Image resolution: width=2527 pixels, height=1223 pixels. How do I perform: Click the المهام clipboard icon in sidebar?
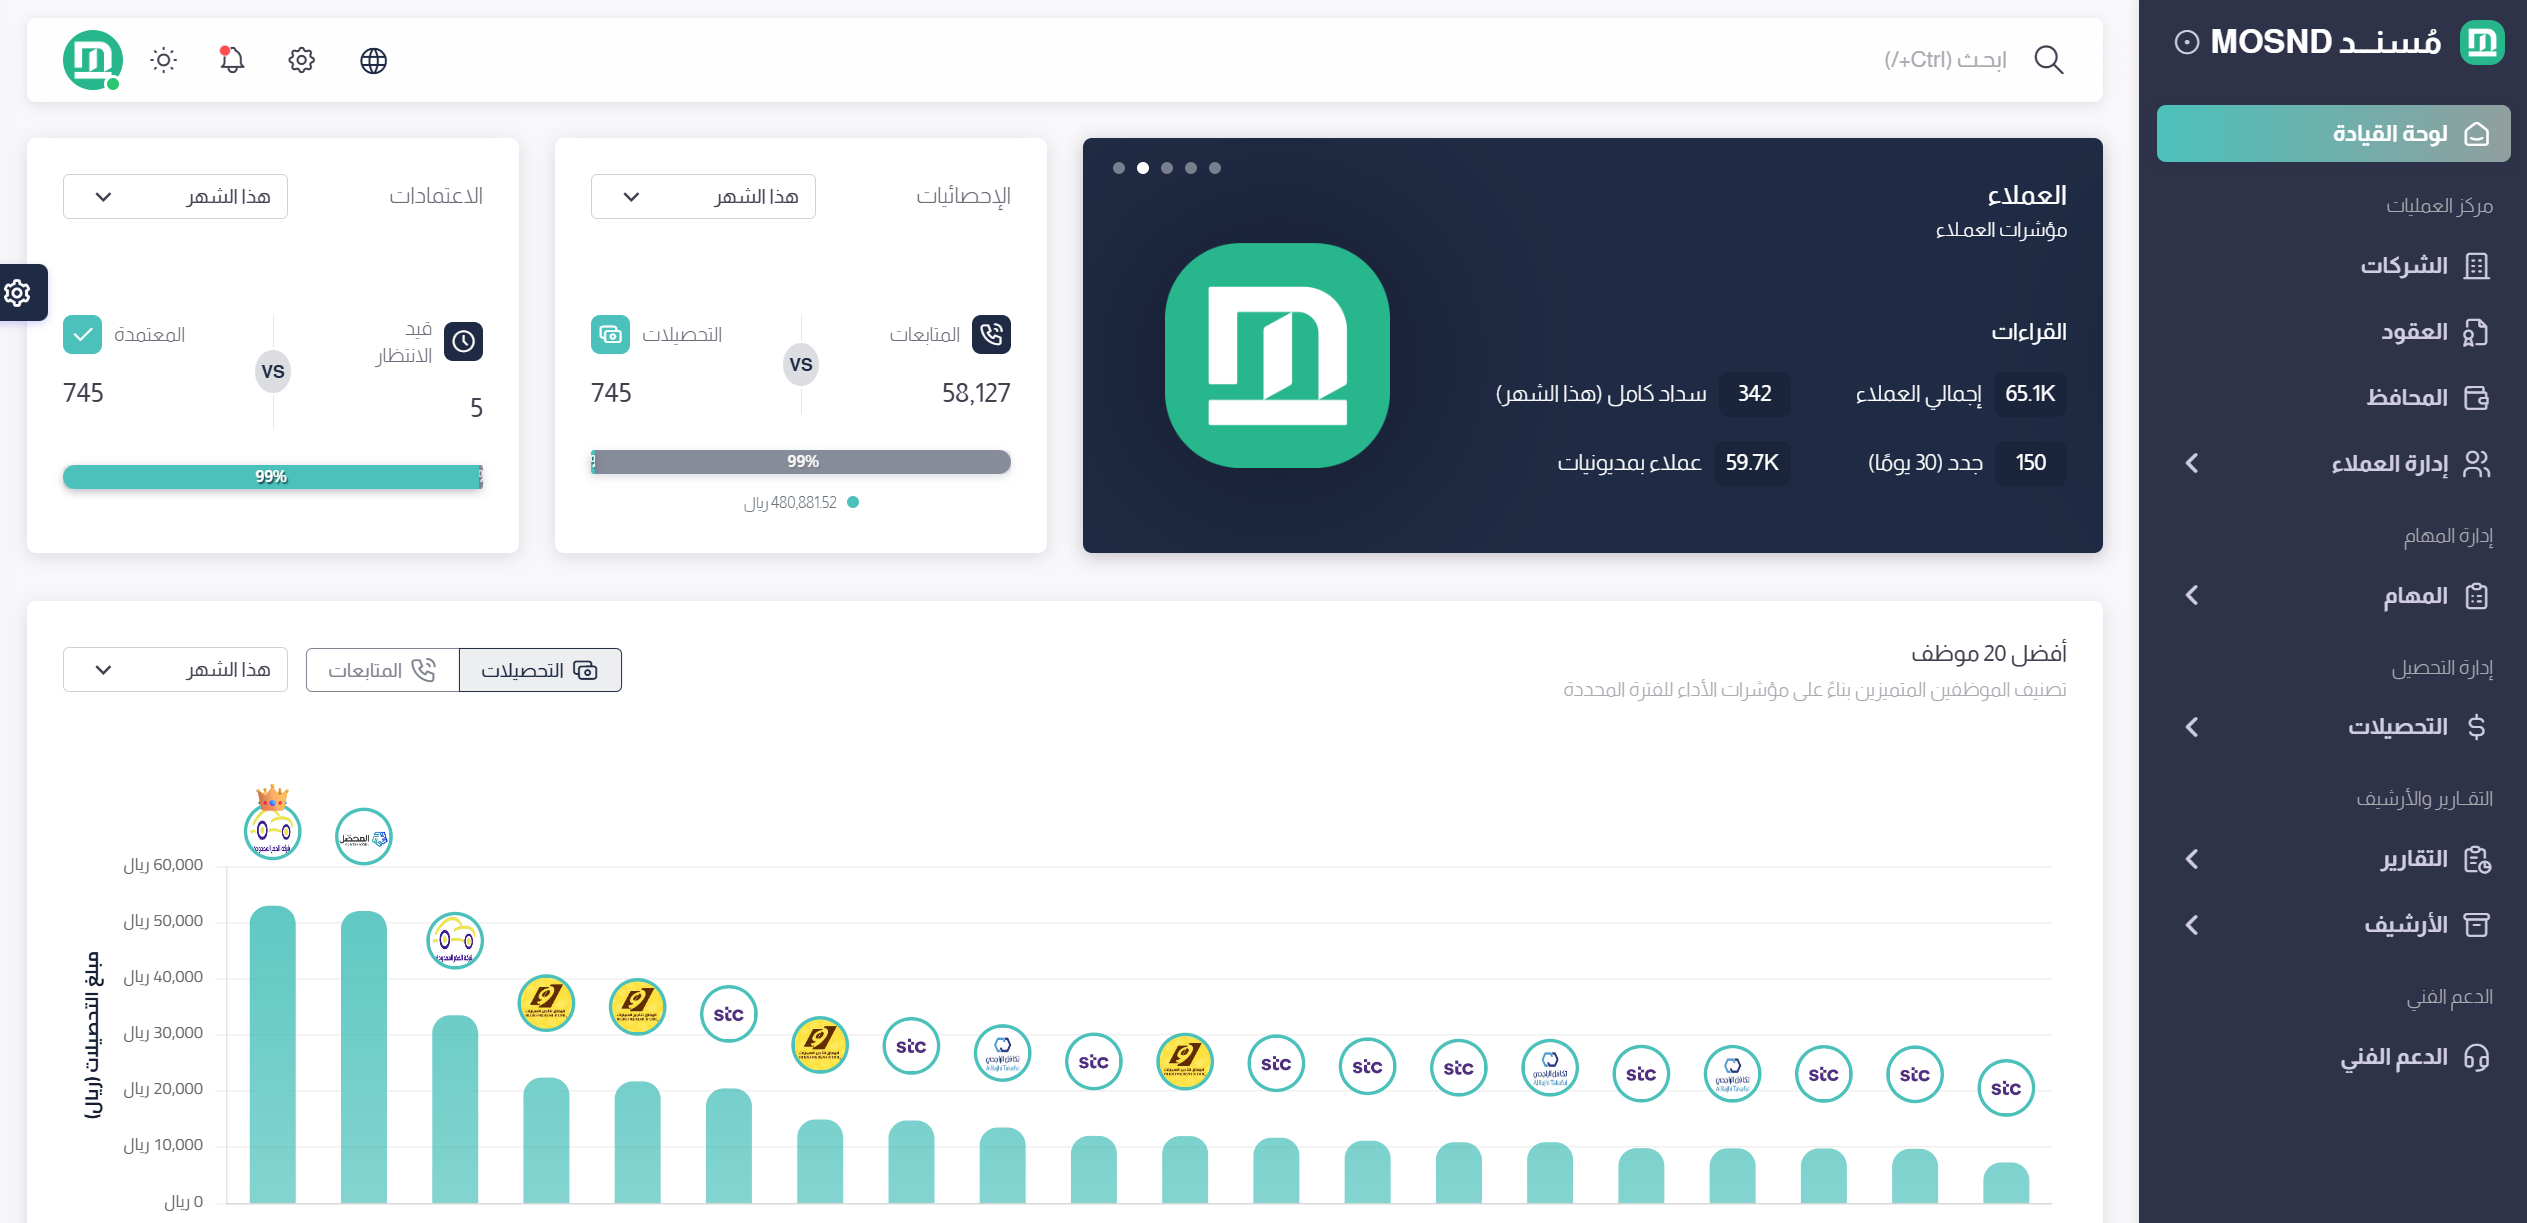coord(2476,596)
